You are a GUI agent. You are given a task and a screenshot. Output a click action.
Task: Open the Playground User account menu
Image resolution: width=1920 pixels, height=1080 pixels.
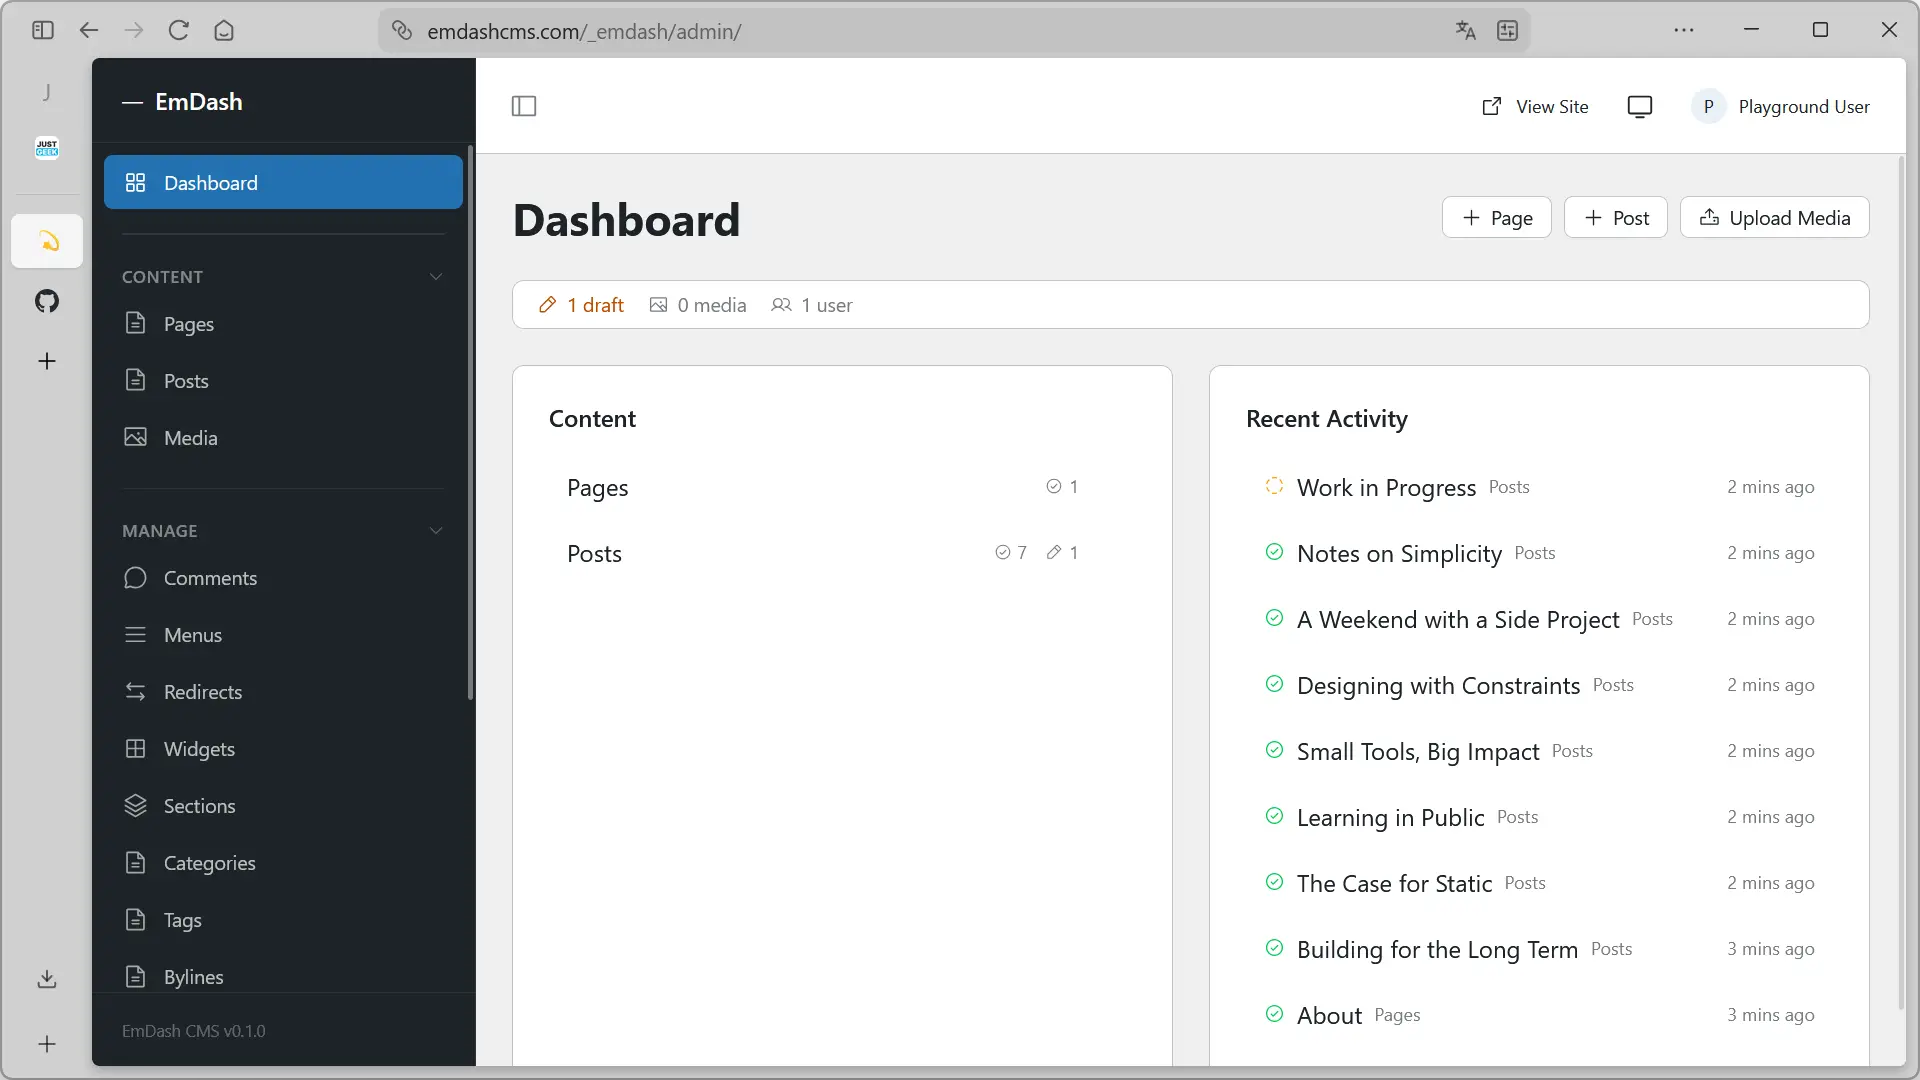coord(1781,107)
